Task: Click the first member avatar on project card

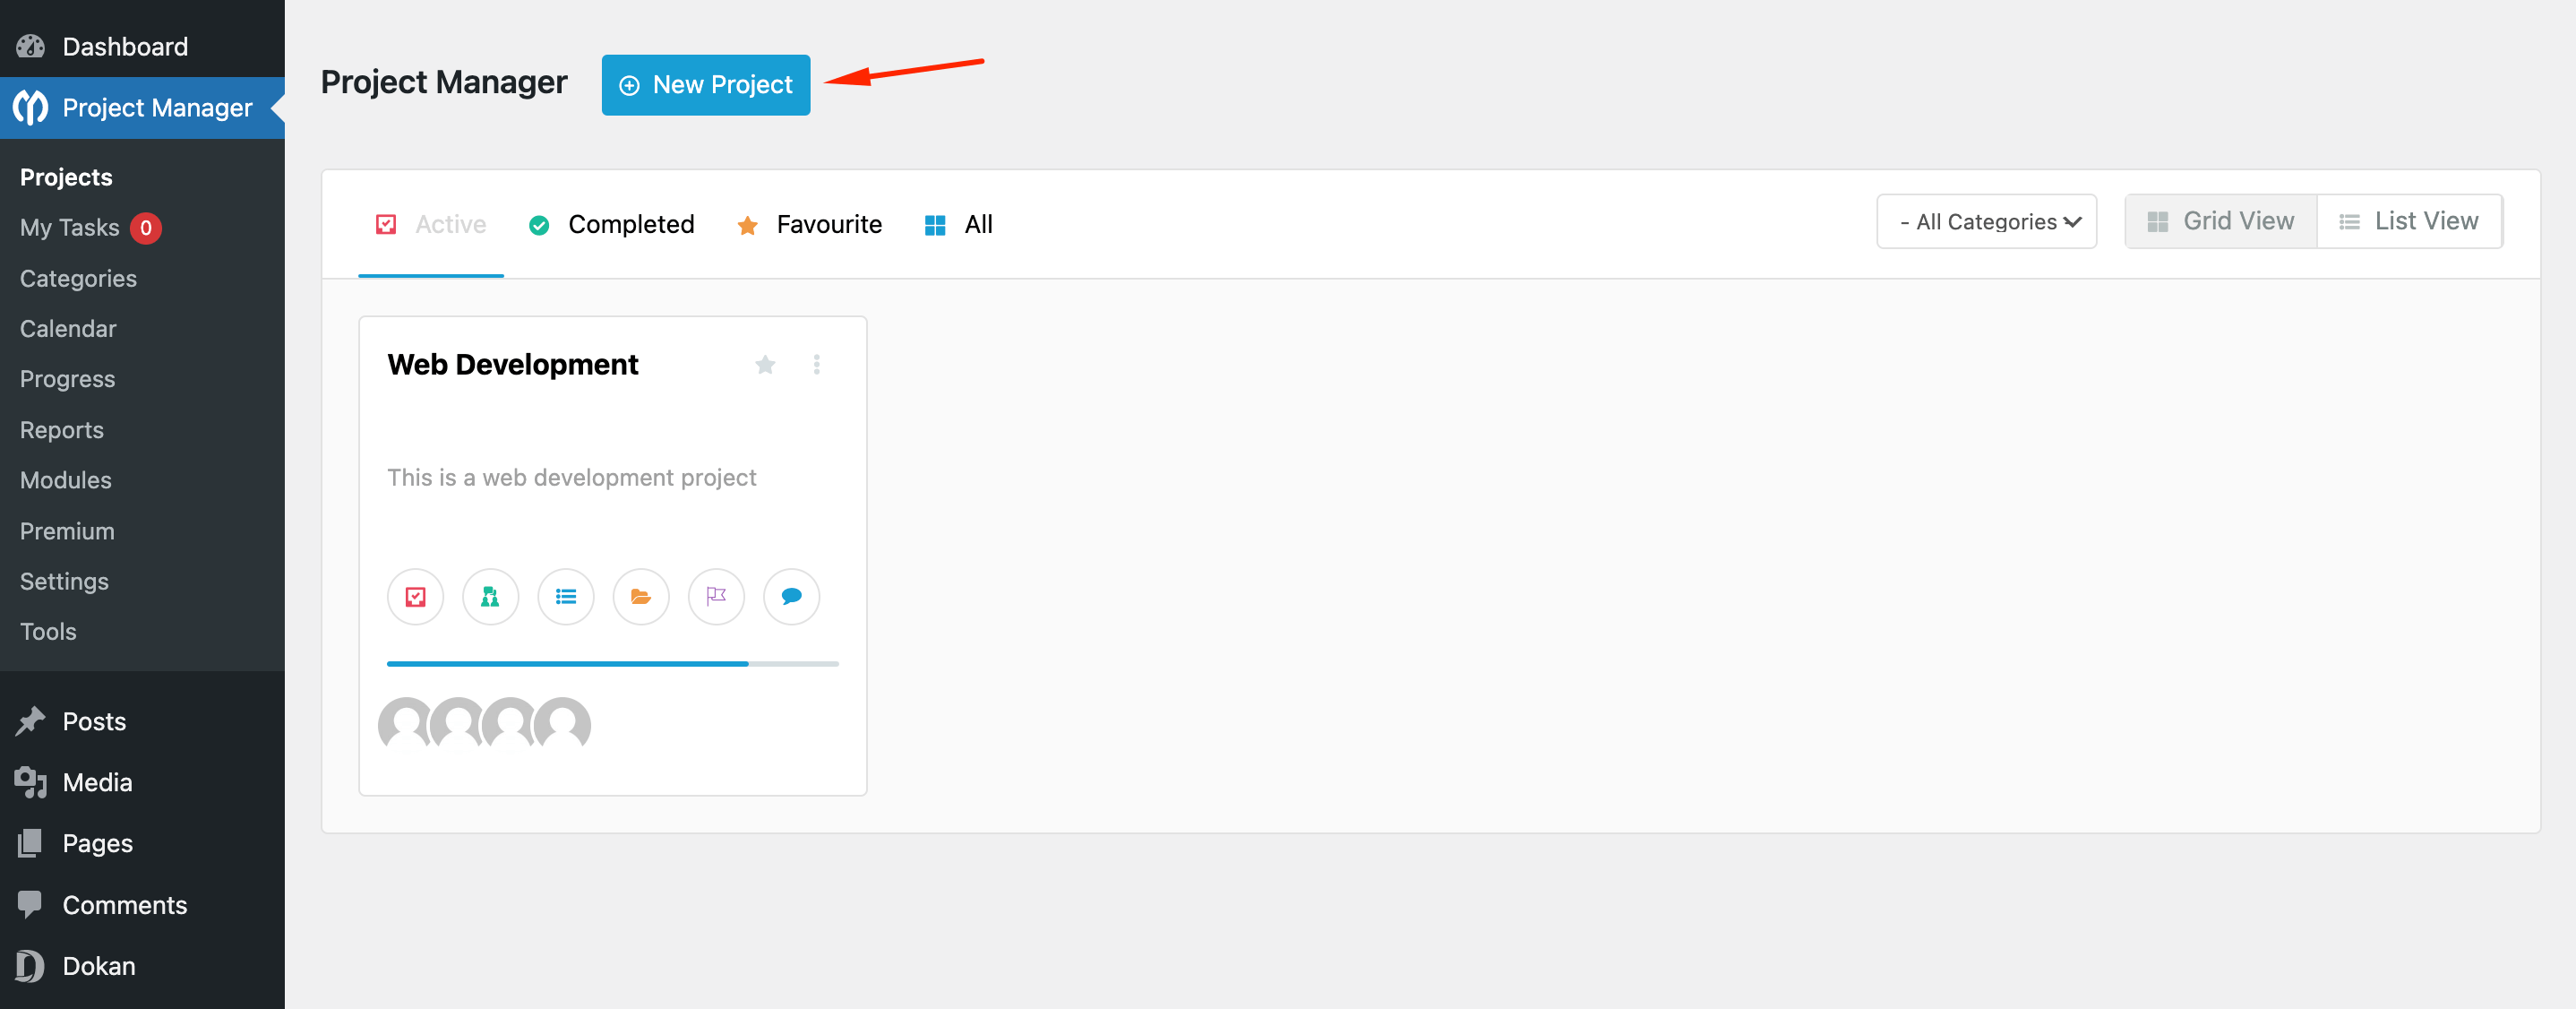Action: [404, 724]
